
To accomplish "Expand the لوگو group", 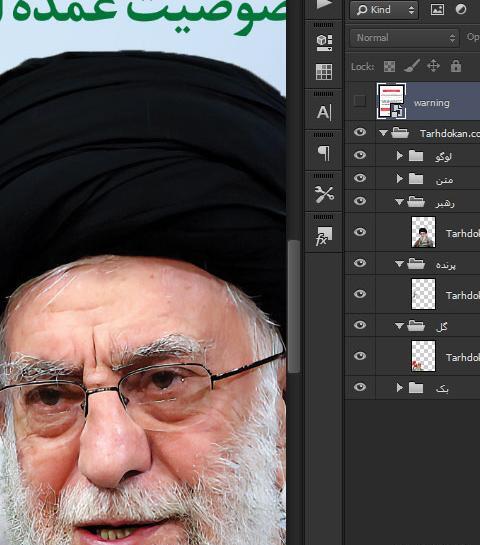I will 400,156.
